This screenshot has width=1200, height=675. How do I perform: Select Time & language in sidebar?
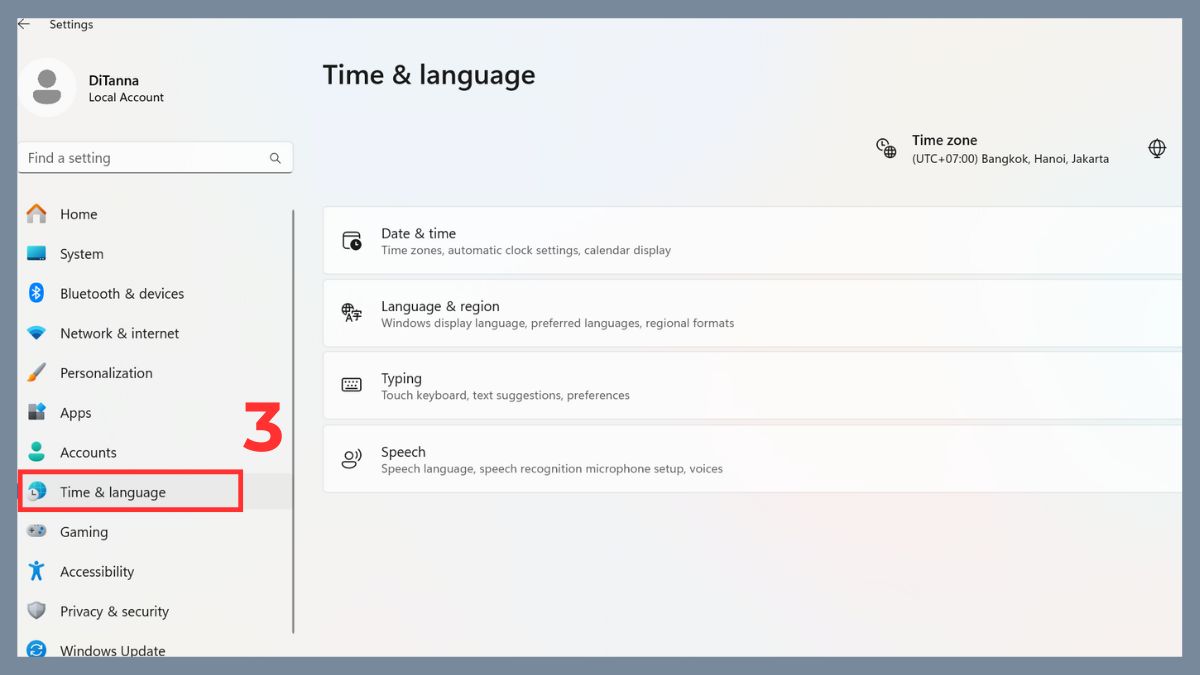(x=155, y=492)
